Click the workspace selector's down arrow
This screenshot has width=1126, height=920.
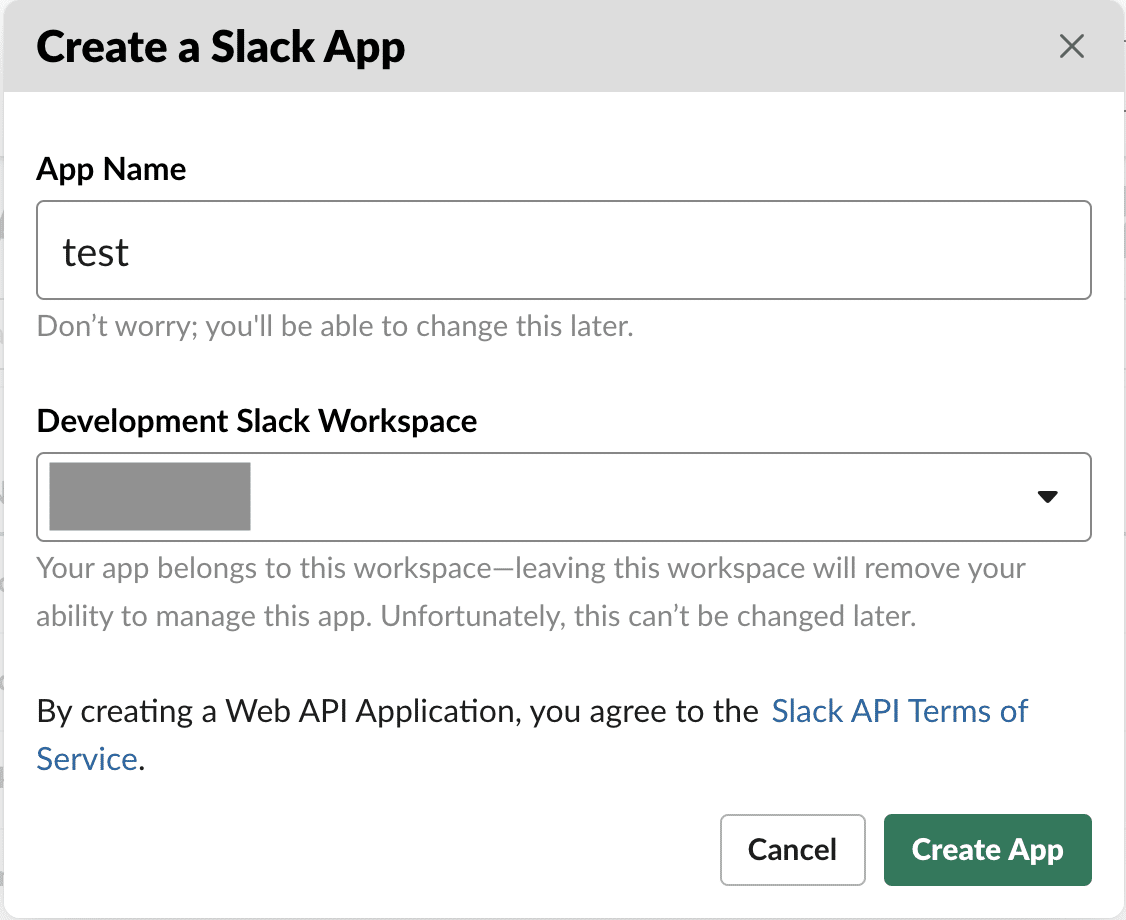click(1047, 497)
